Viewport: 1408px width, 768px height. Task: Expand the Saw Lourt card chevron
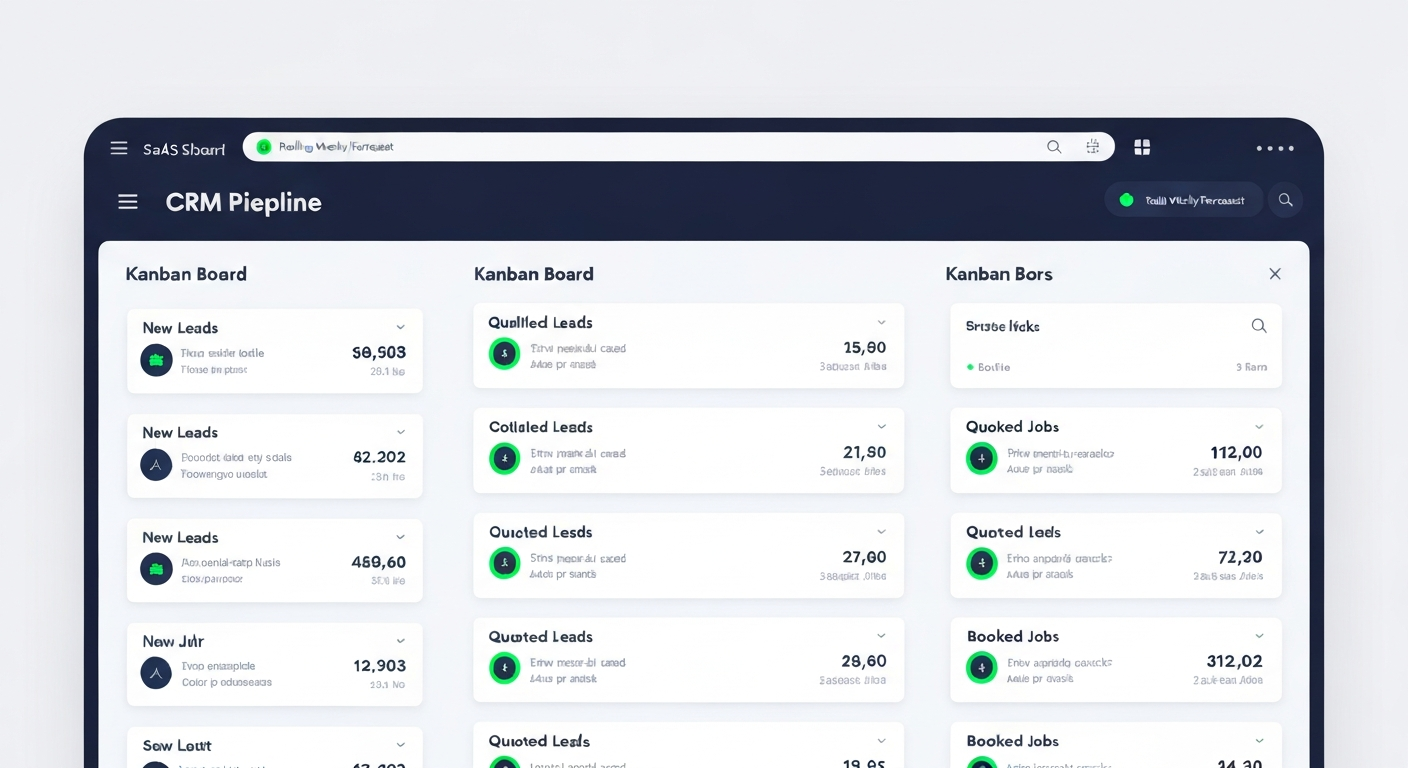401,745
